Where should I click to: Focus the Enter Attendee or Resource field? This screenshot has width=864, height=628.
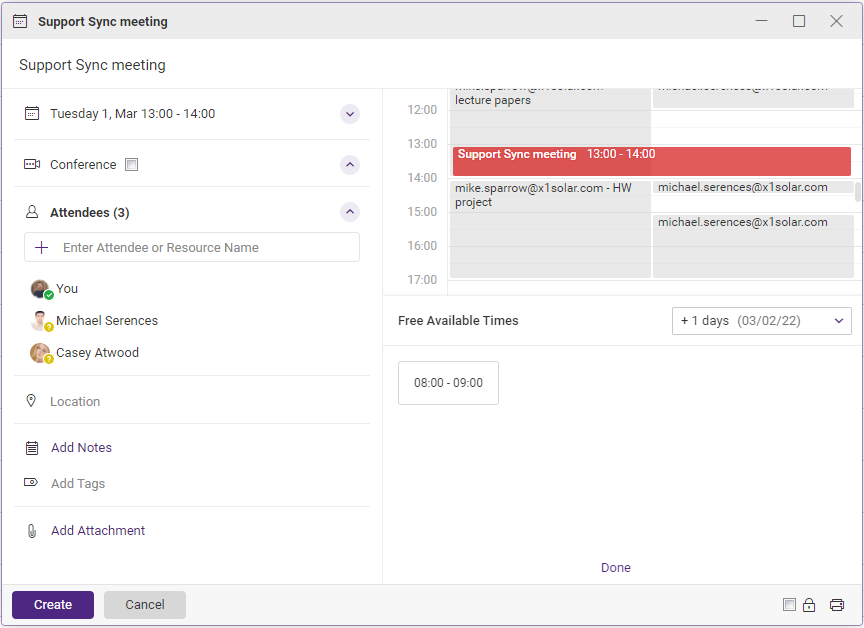tap(205, 248)
